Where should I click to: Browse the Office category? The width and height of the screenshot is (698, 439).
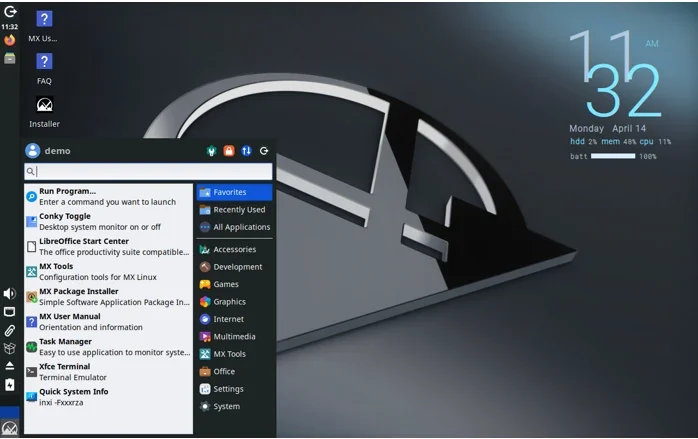(x=234, y=371)
